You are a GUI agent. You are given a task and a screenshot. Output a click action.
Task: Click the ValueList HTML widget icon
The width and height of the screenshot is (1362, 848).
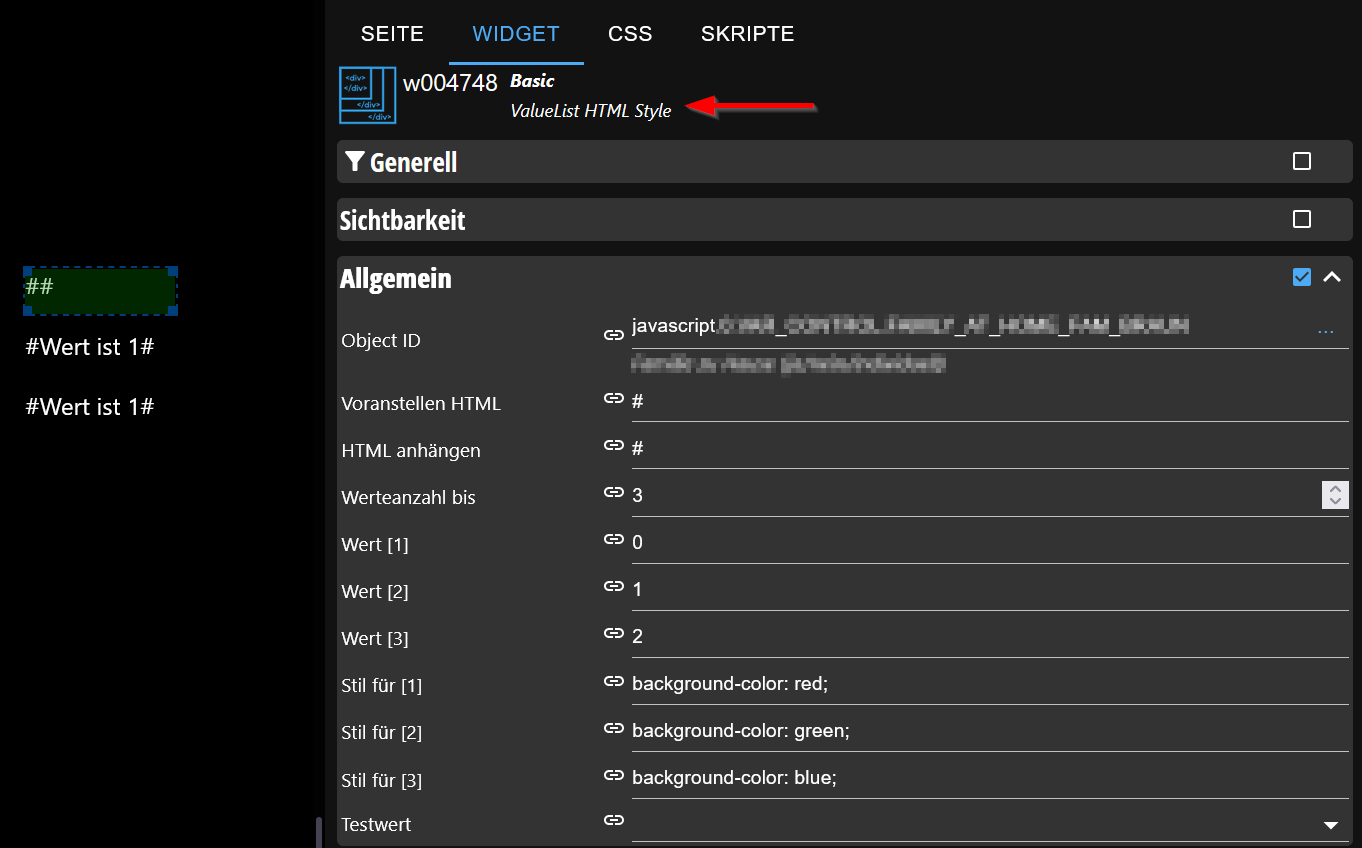click(368, 96)
